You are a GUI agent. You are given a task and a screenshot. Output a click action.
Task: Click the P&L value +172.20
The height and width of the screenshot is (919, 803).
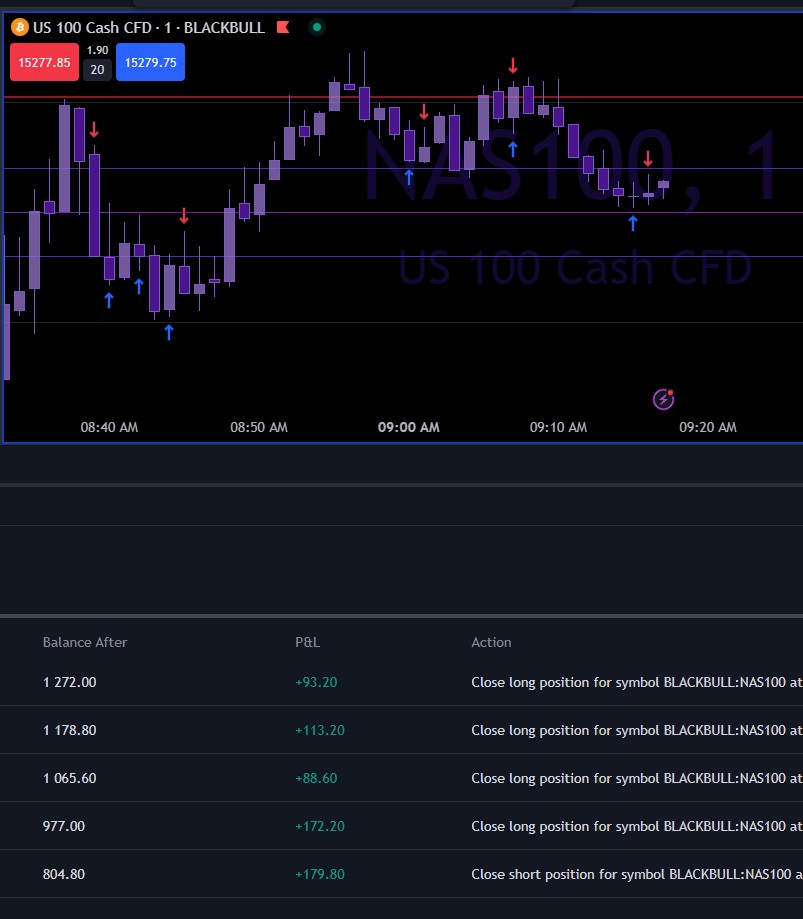[320, 826]
